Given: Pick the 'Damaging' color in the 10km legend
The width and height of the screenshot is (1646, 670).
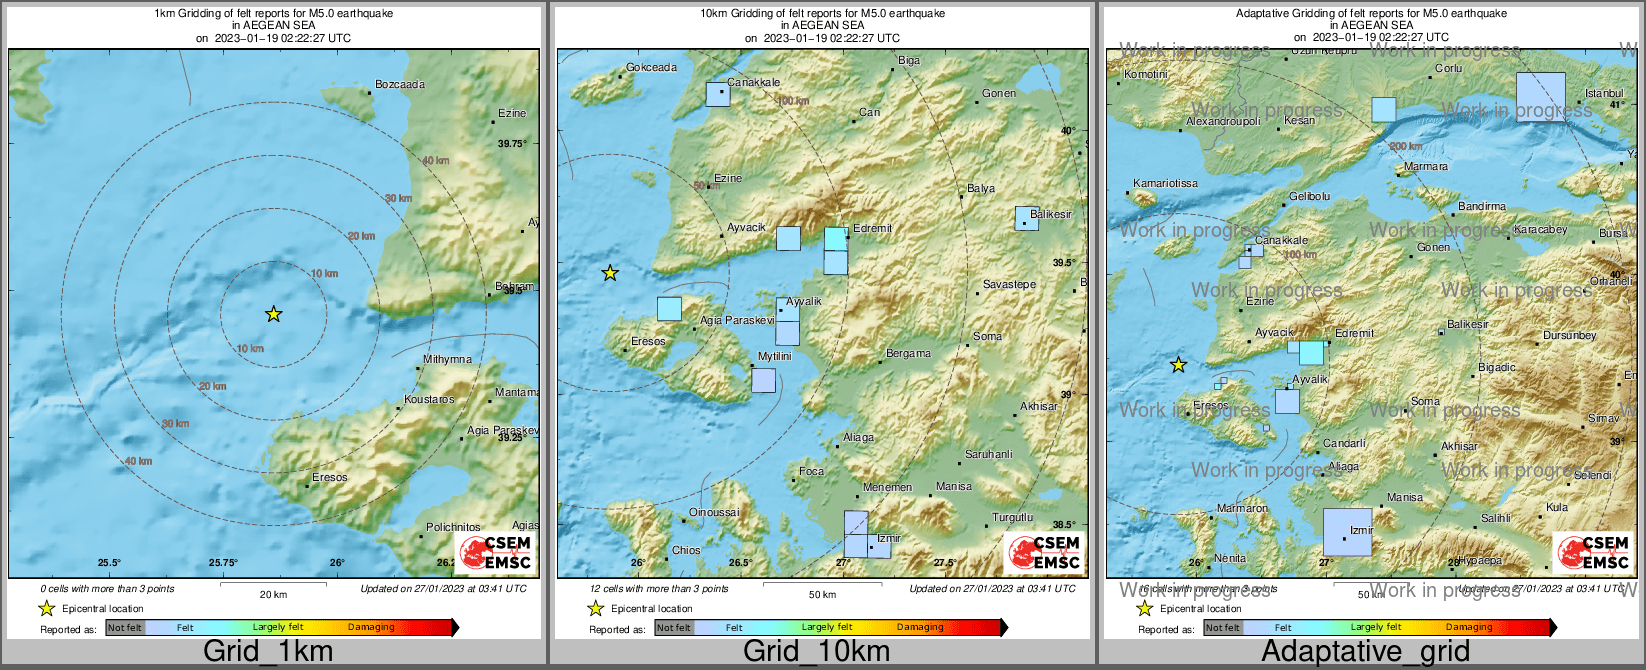Looking at the screenshot, I should (920, 628).
